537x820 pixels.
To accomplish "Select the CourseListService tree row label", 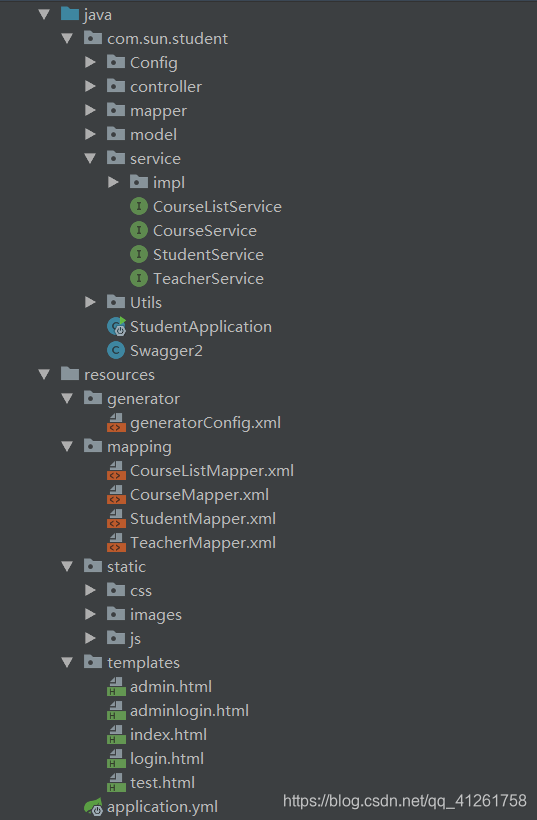I will click(217, 207).
